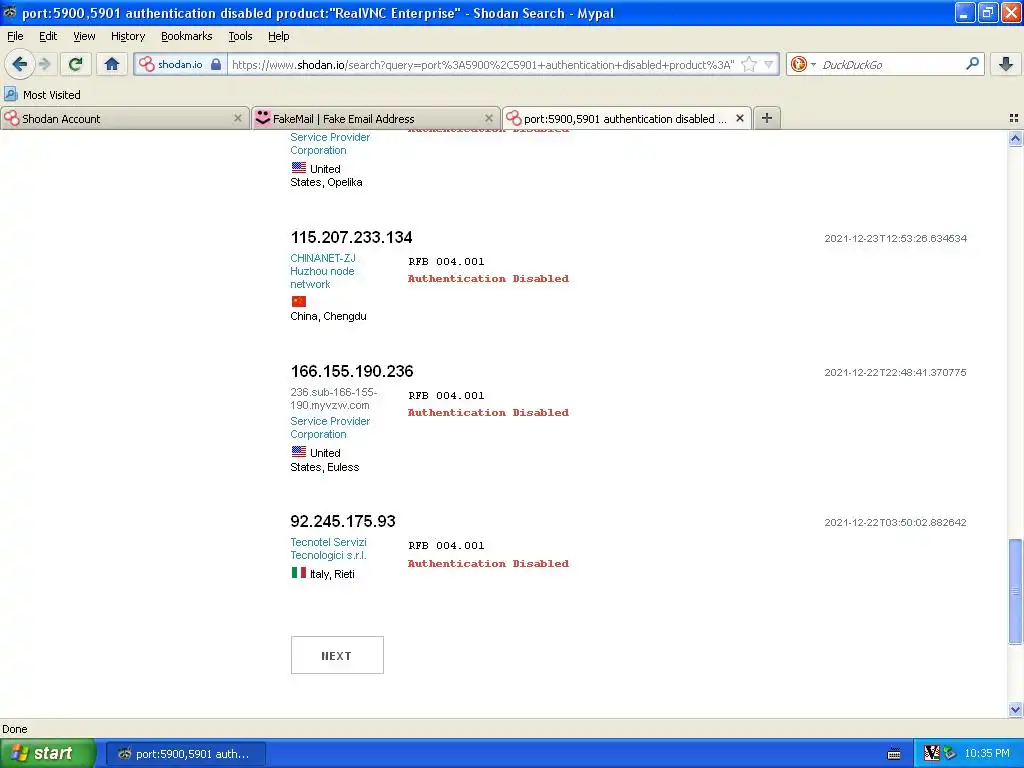Click the address bar URL field
This screenshot has height=768, width=1024.
tap(483, 64)
